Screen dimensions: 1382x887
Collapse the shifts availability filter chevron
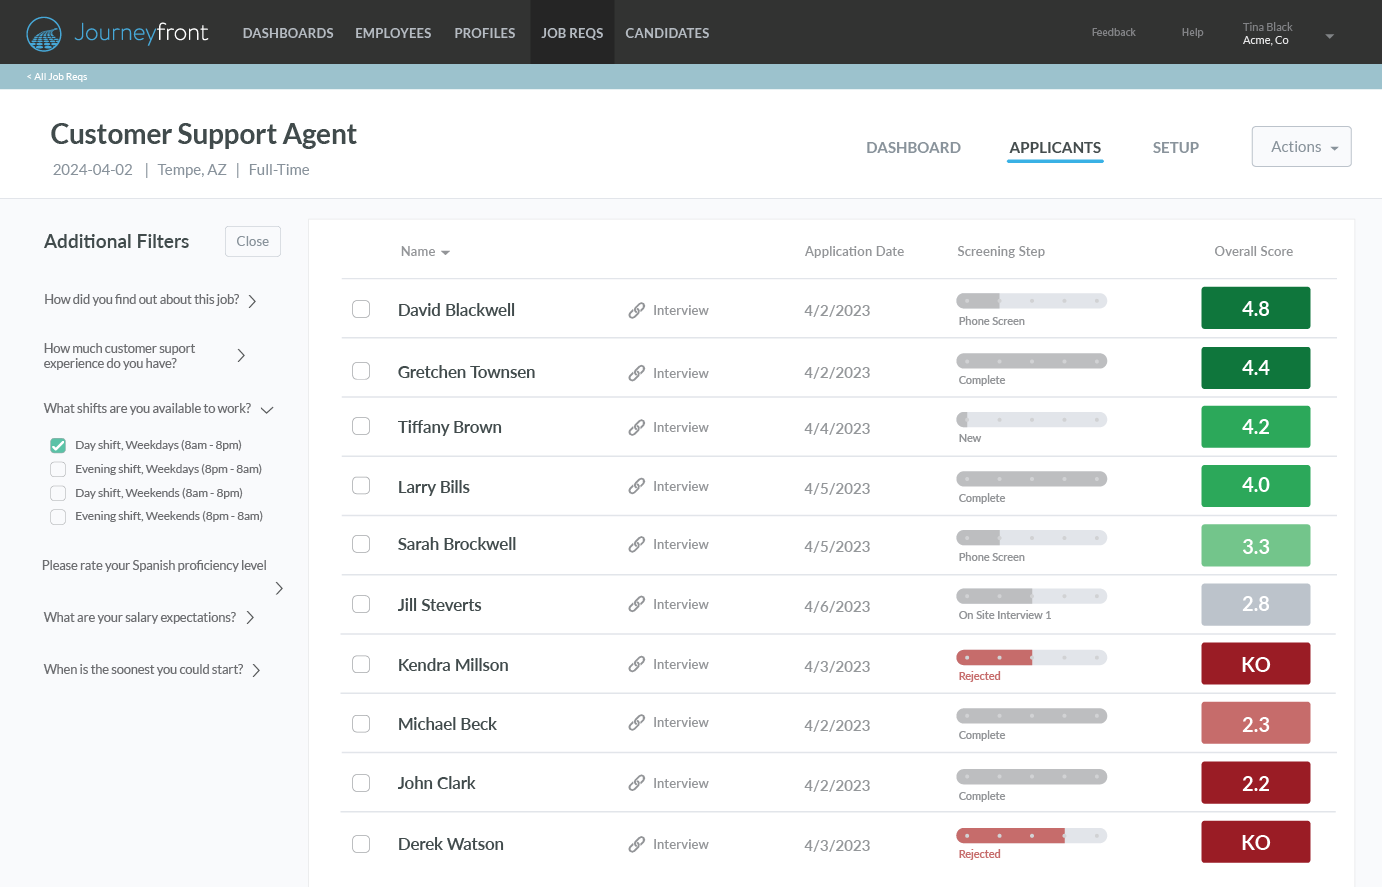(x=266, y=409)
